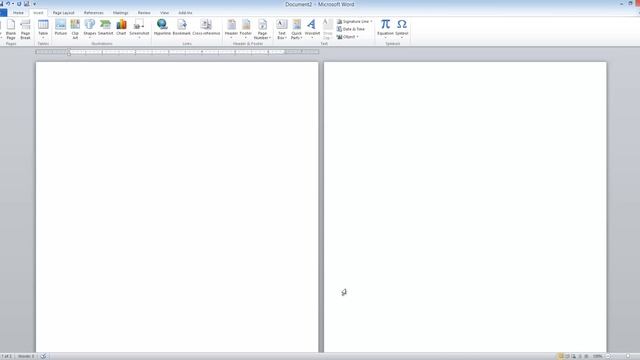This screenshot has height=360, width=640.
Task: Select Print Layout view in status bar
Action: tap(560, 356)
